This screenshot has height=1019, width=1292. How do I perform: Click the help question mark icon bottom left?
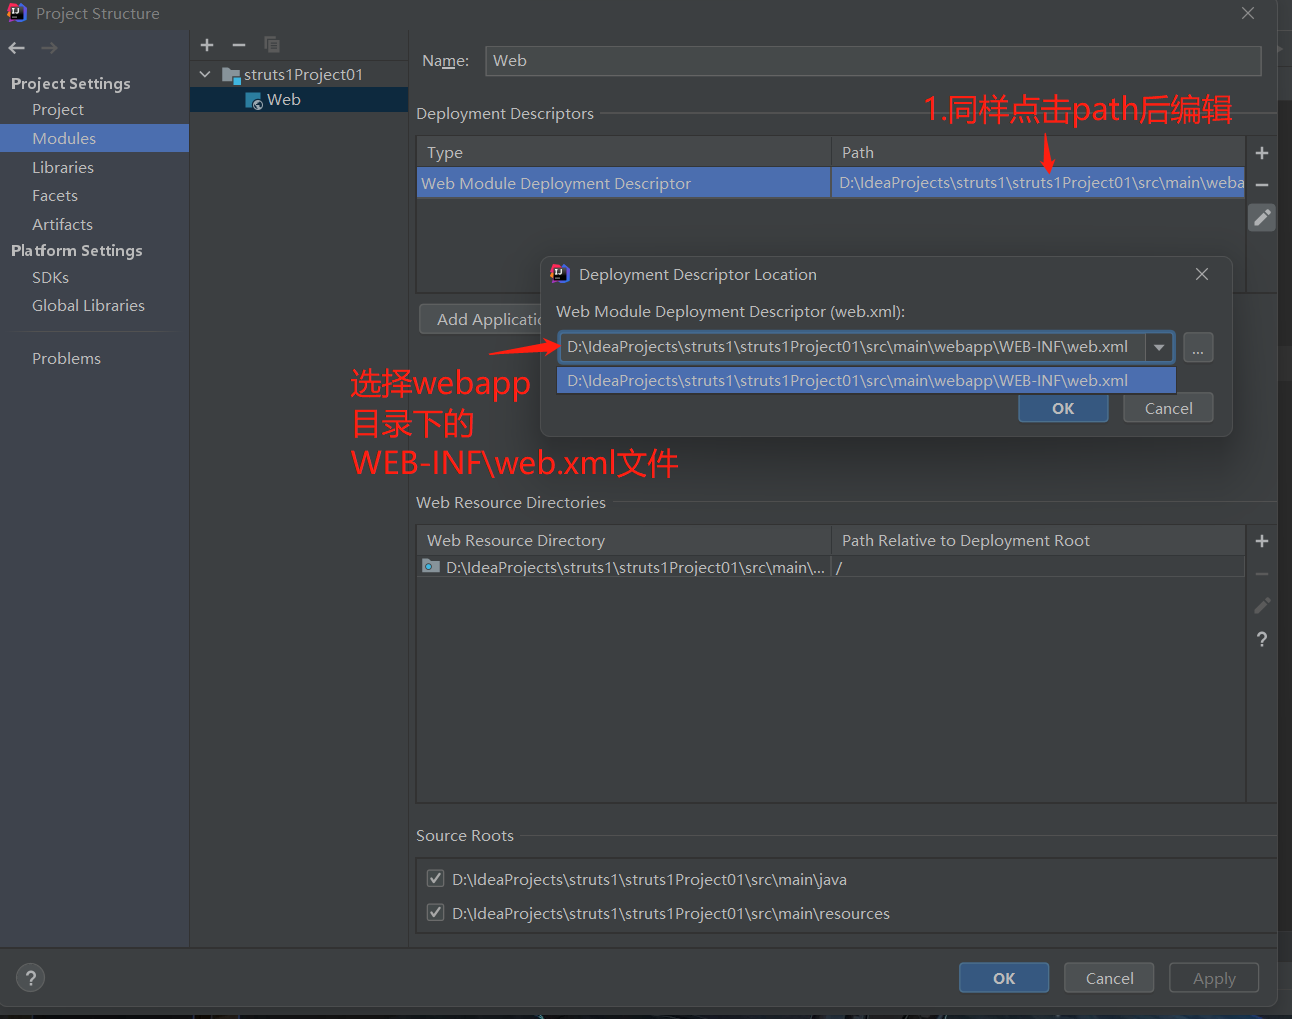click(30, 977)
